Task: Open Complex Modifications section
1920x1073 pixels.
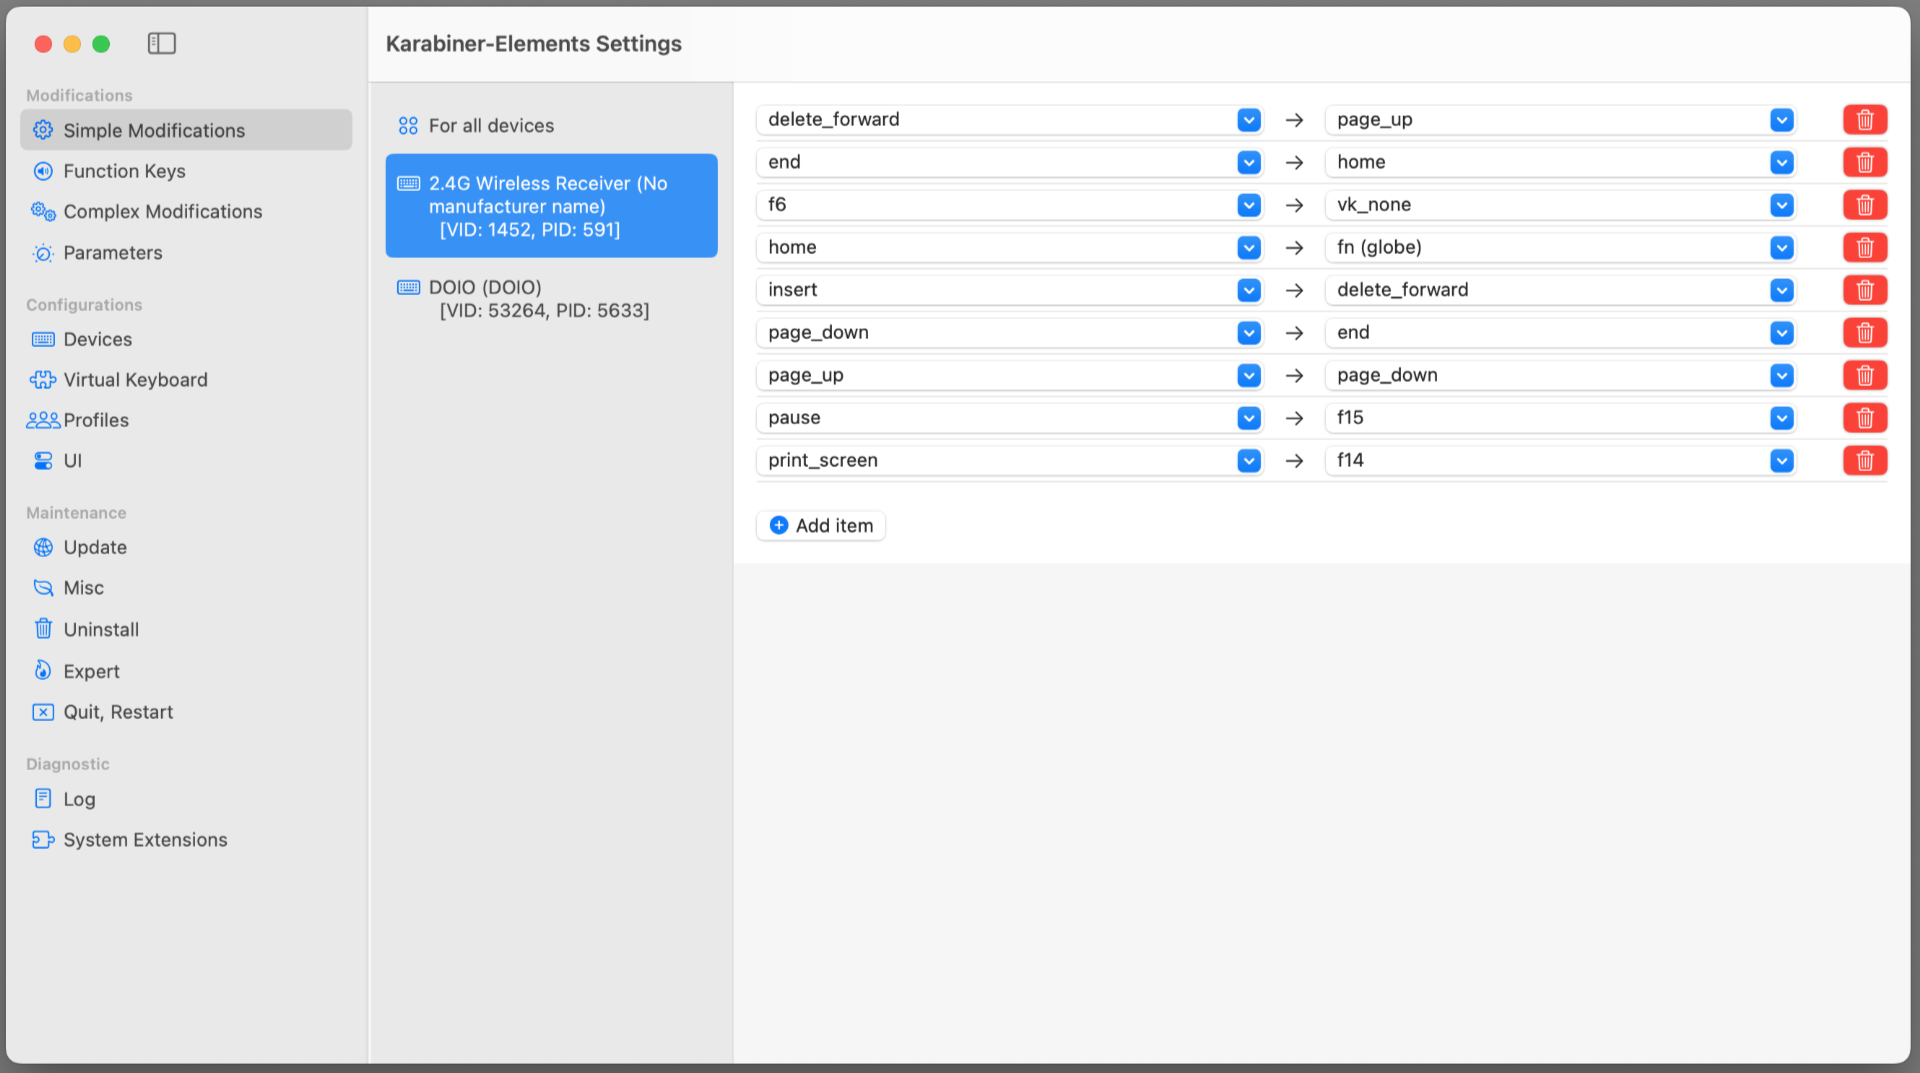Action: pyautogui.click(x=163, y=211)
